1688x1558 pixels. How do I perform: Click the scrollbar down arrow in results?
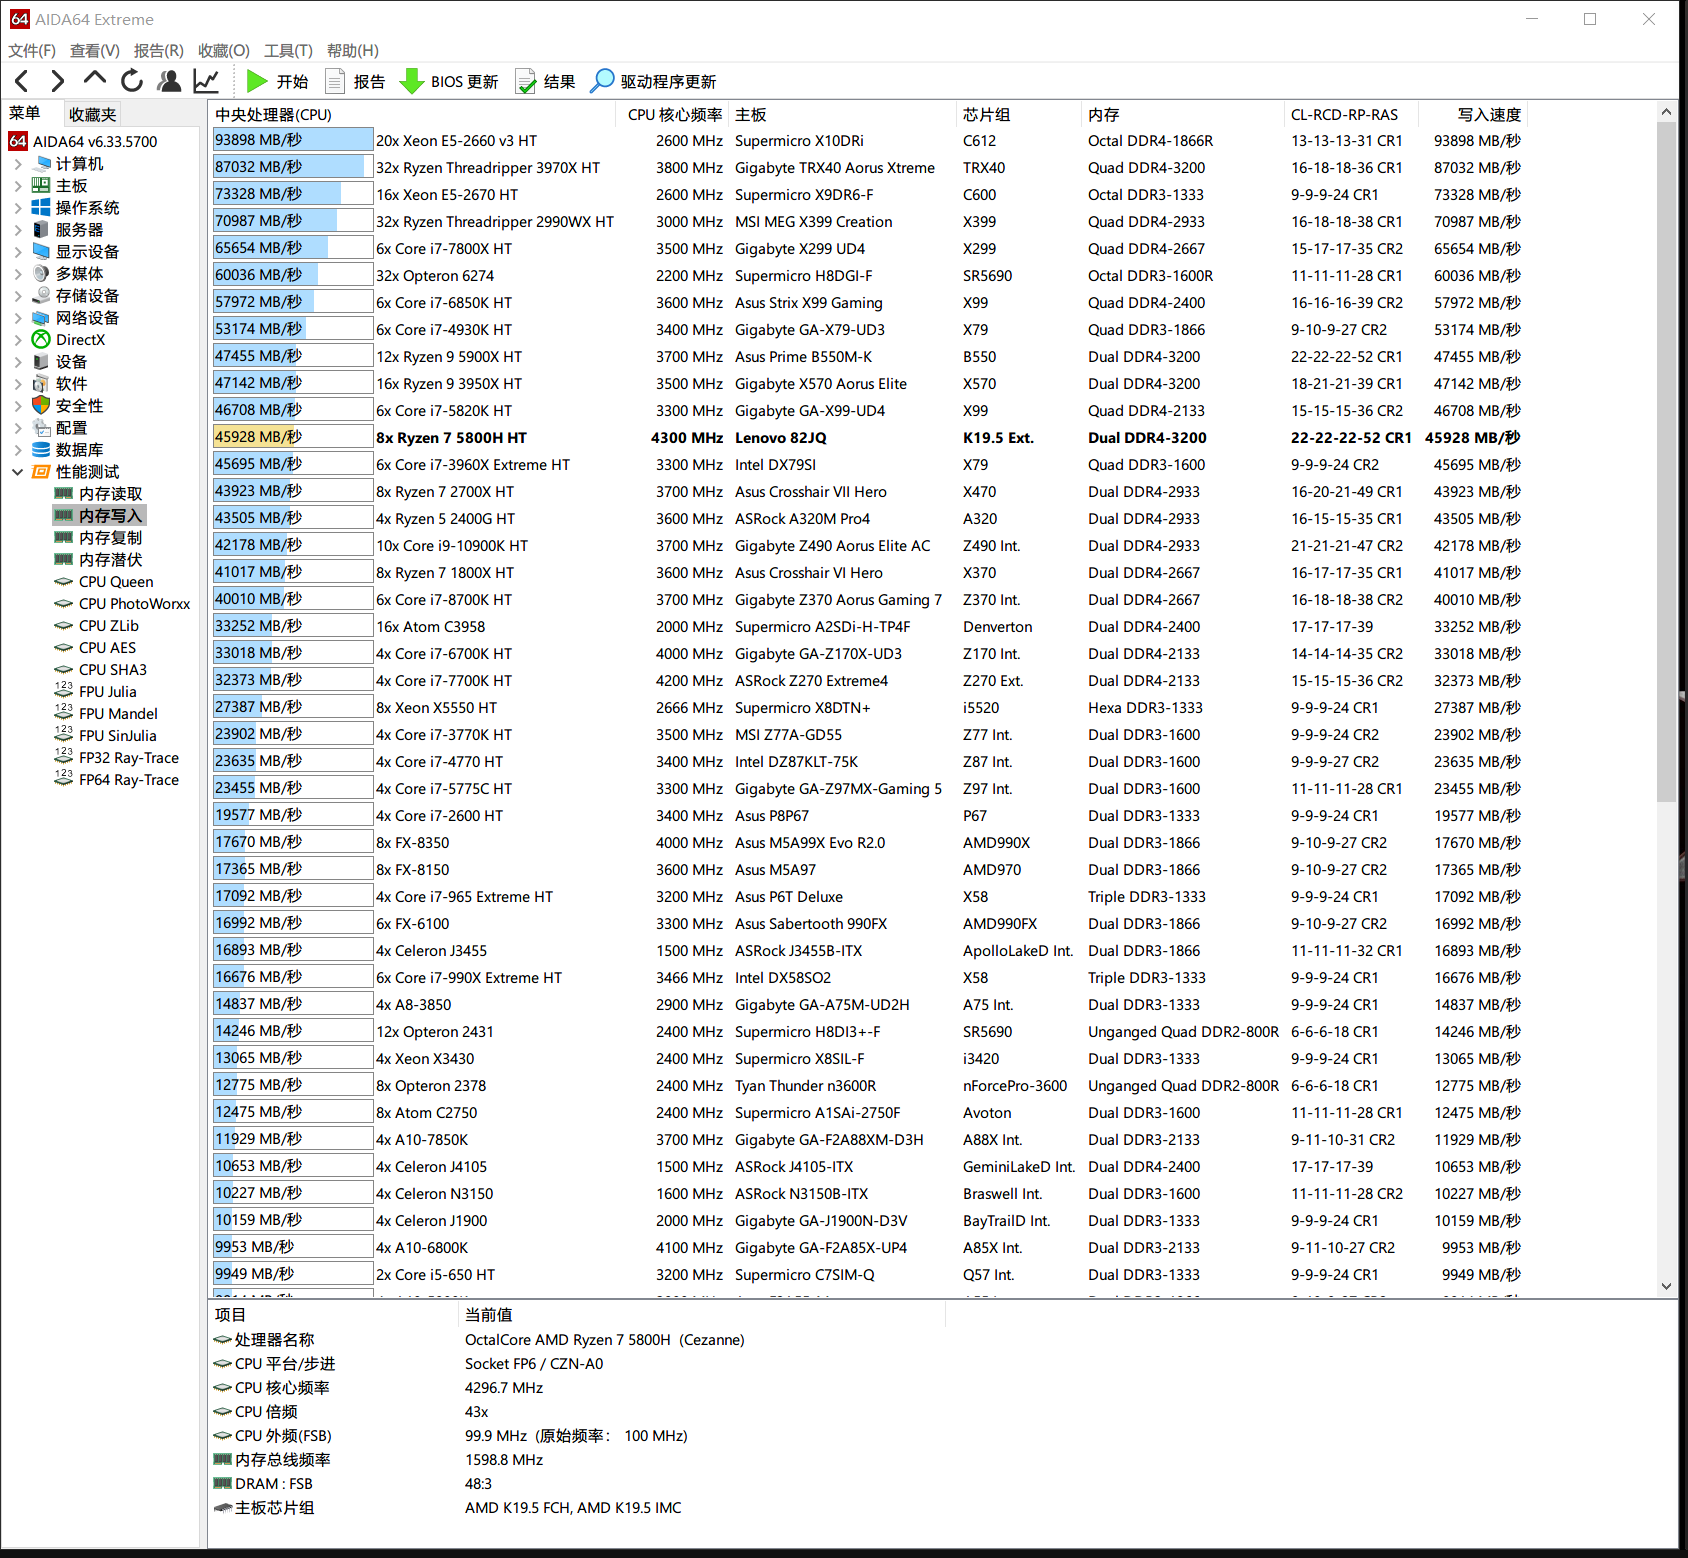click(x=1666, y=1286)
